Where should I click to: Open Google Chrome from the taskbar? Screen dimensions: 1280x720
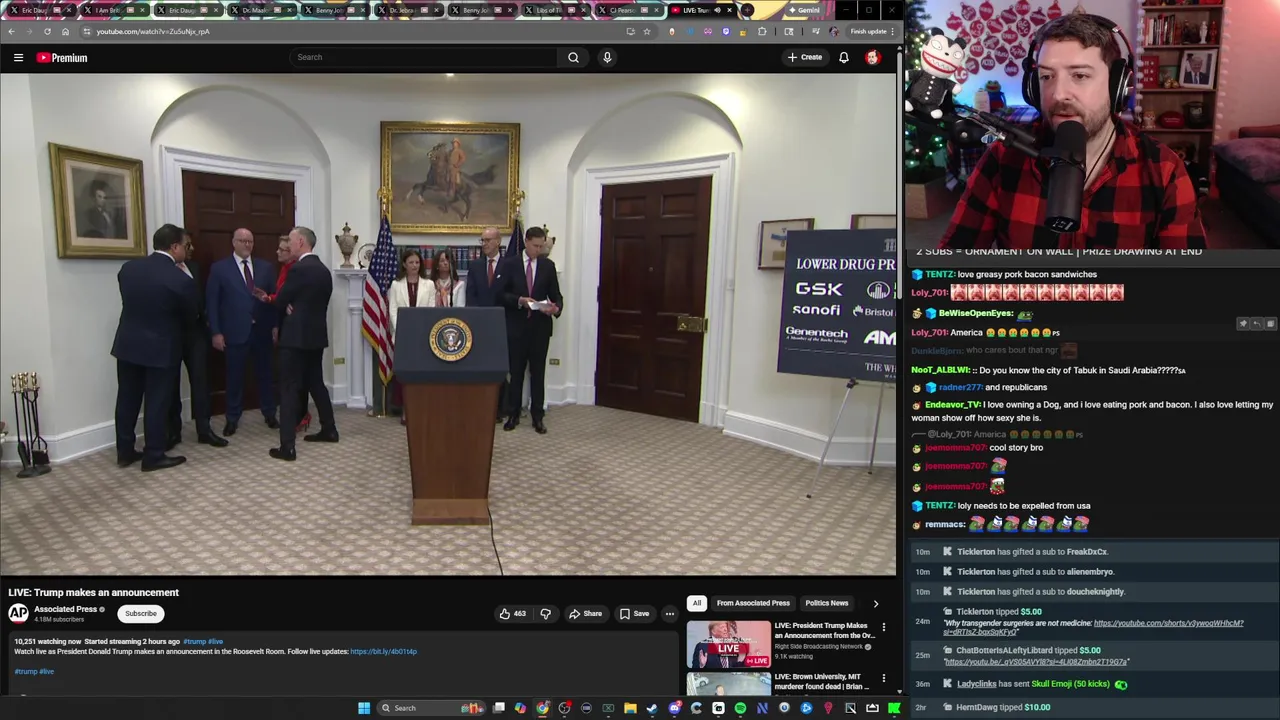pos(542,708)
